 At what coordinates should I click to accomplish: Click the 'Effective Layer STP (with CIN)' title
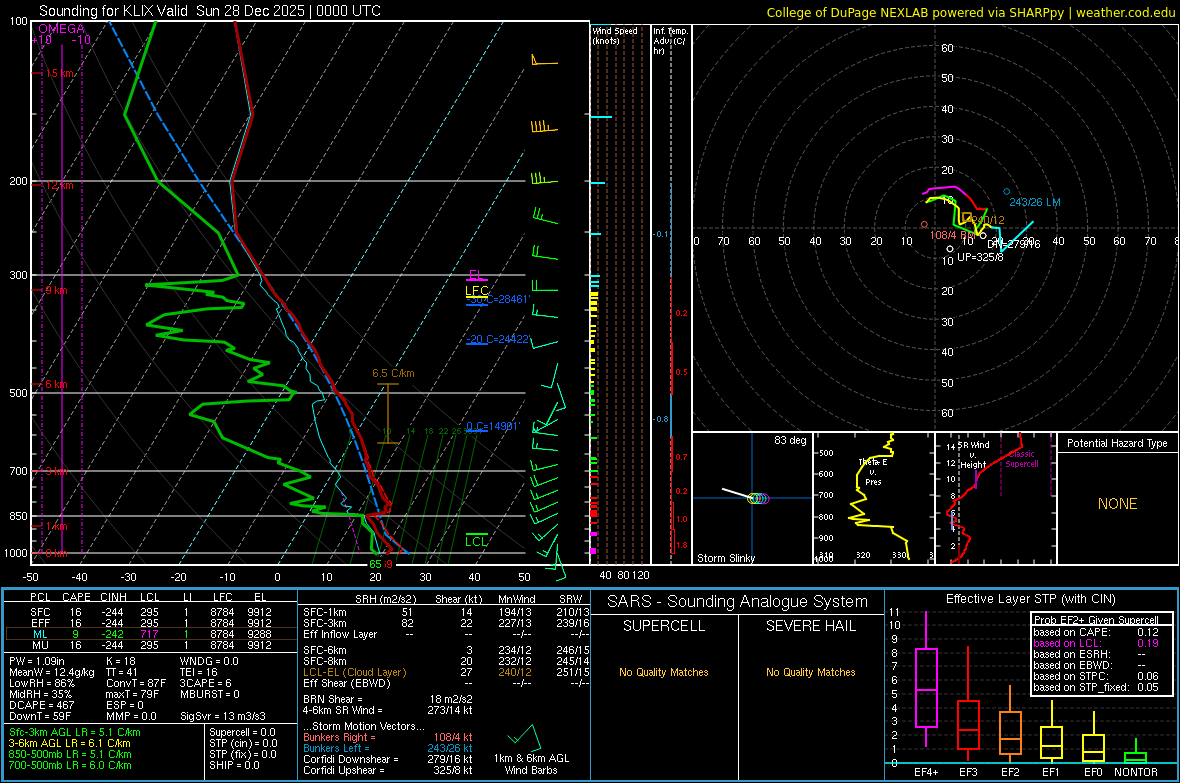[1030, 599]
